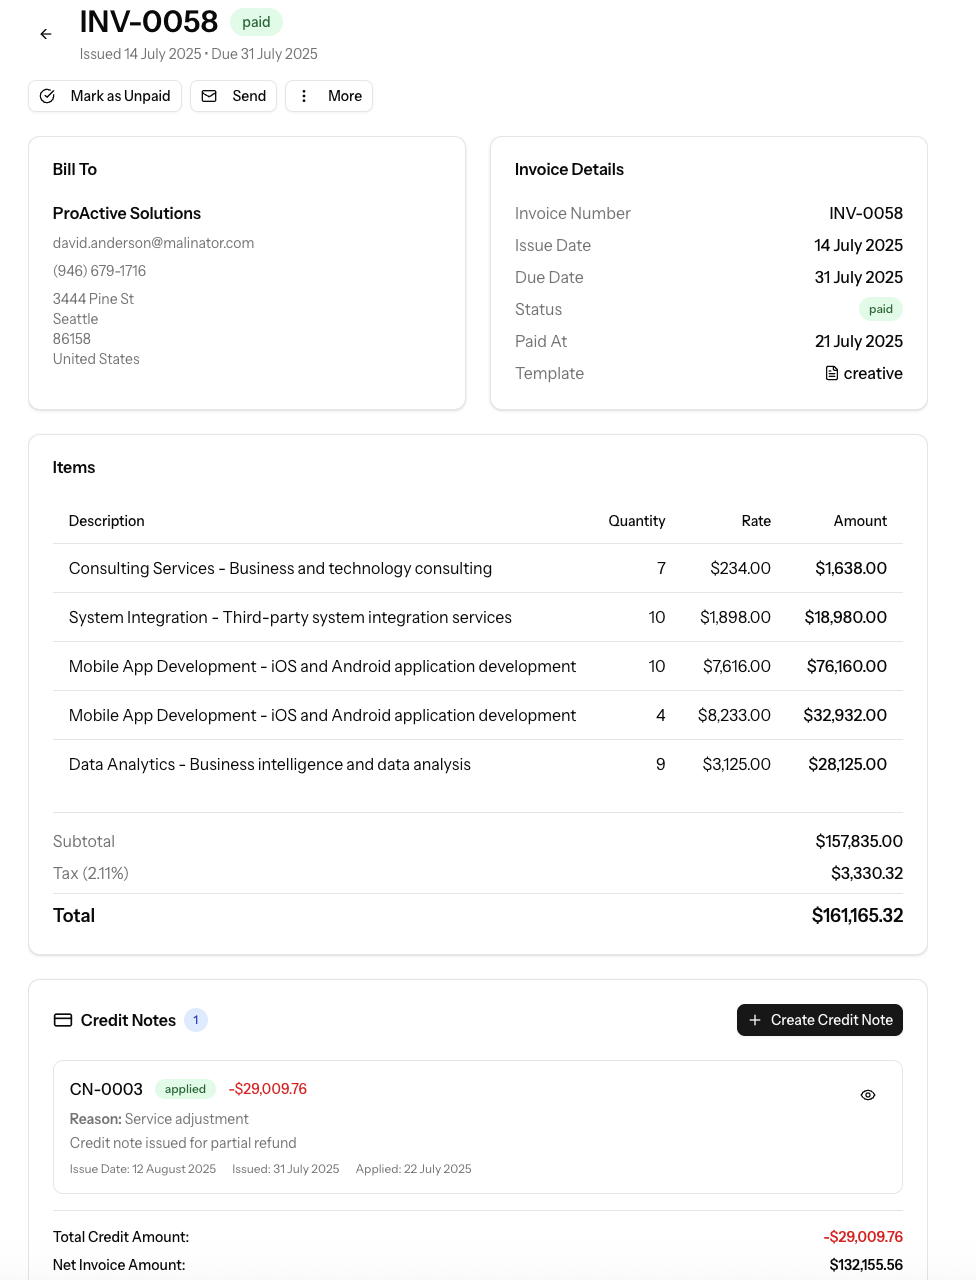Screen dimensions: 976x1280
Task: Select the credit card icon beside Credit Notes
Action: click(x=62, y=1019)
